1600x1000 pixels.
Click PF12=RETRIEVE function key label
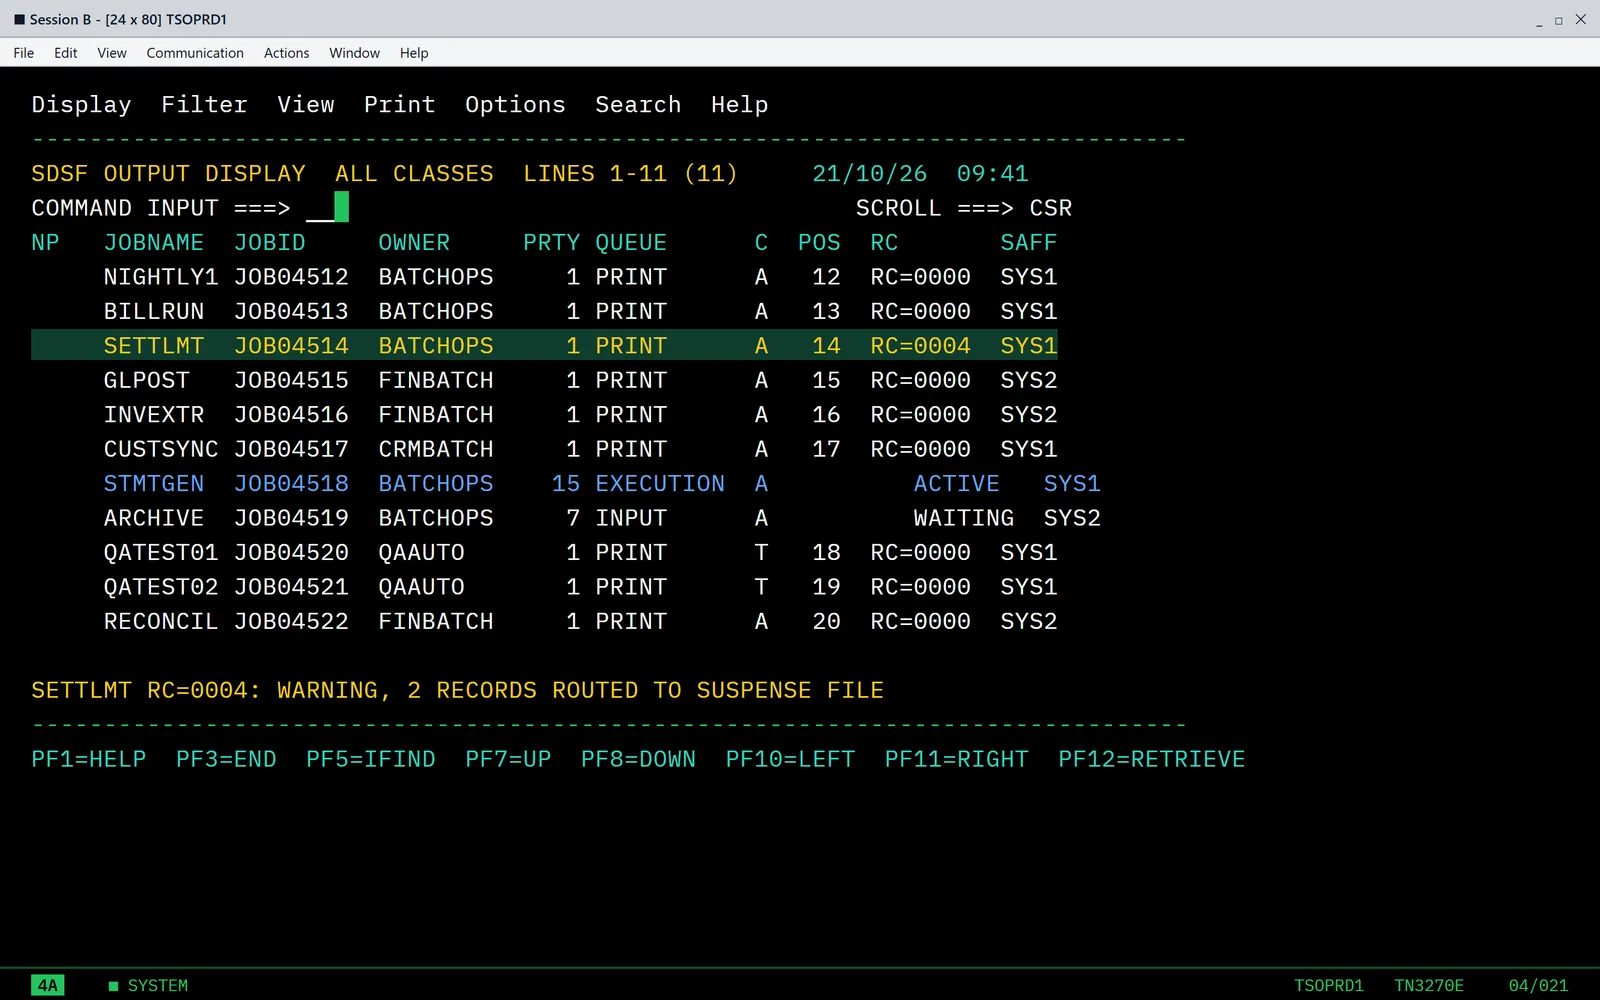[1152, 760]
